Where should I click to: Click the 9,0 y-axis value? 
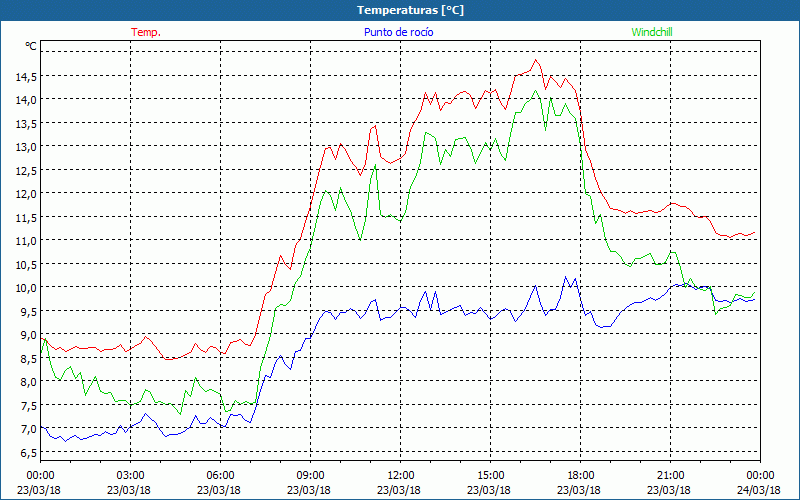[x=29, y=335]
